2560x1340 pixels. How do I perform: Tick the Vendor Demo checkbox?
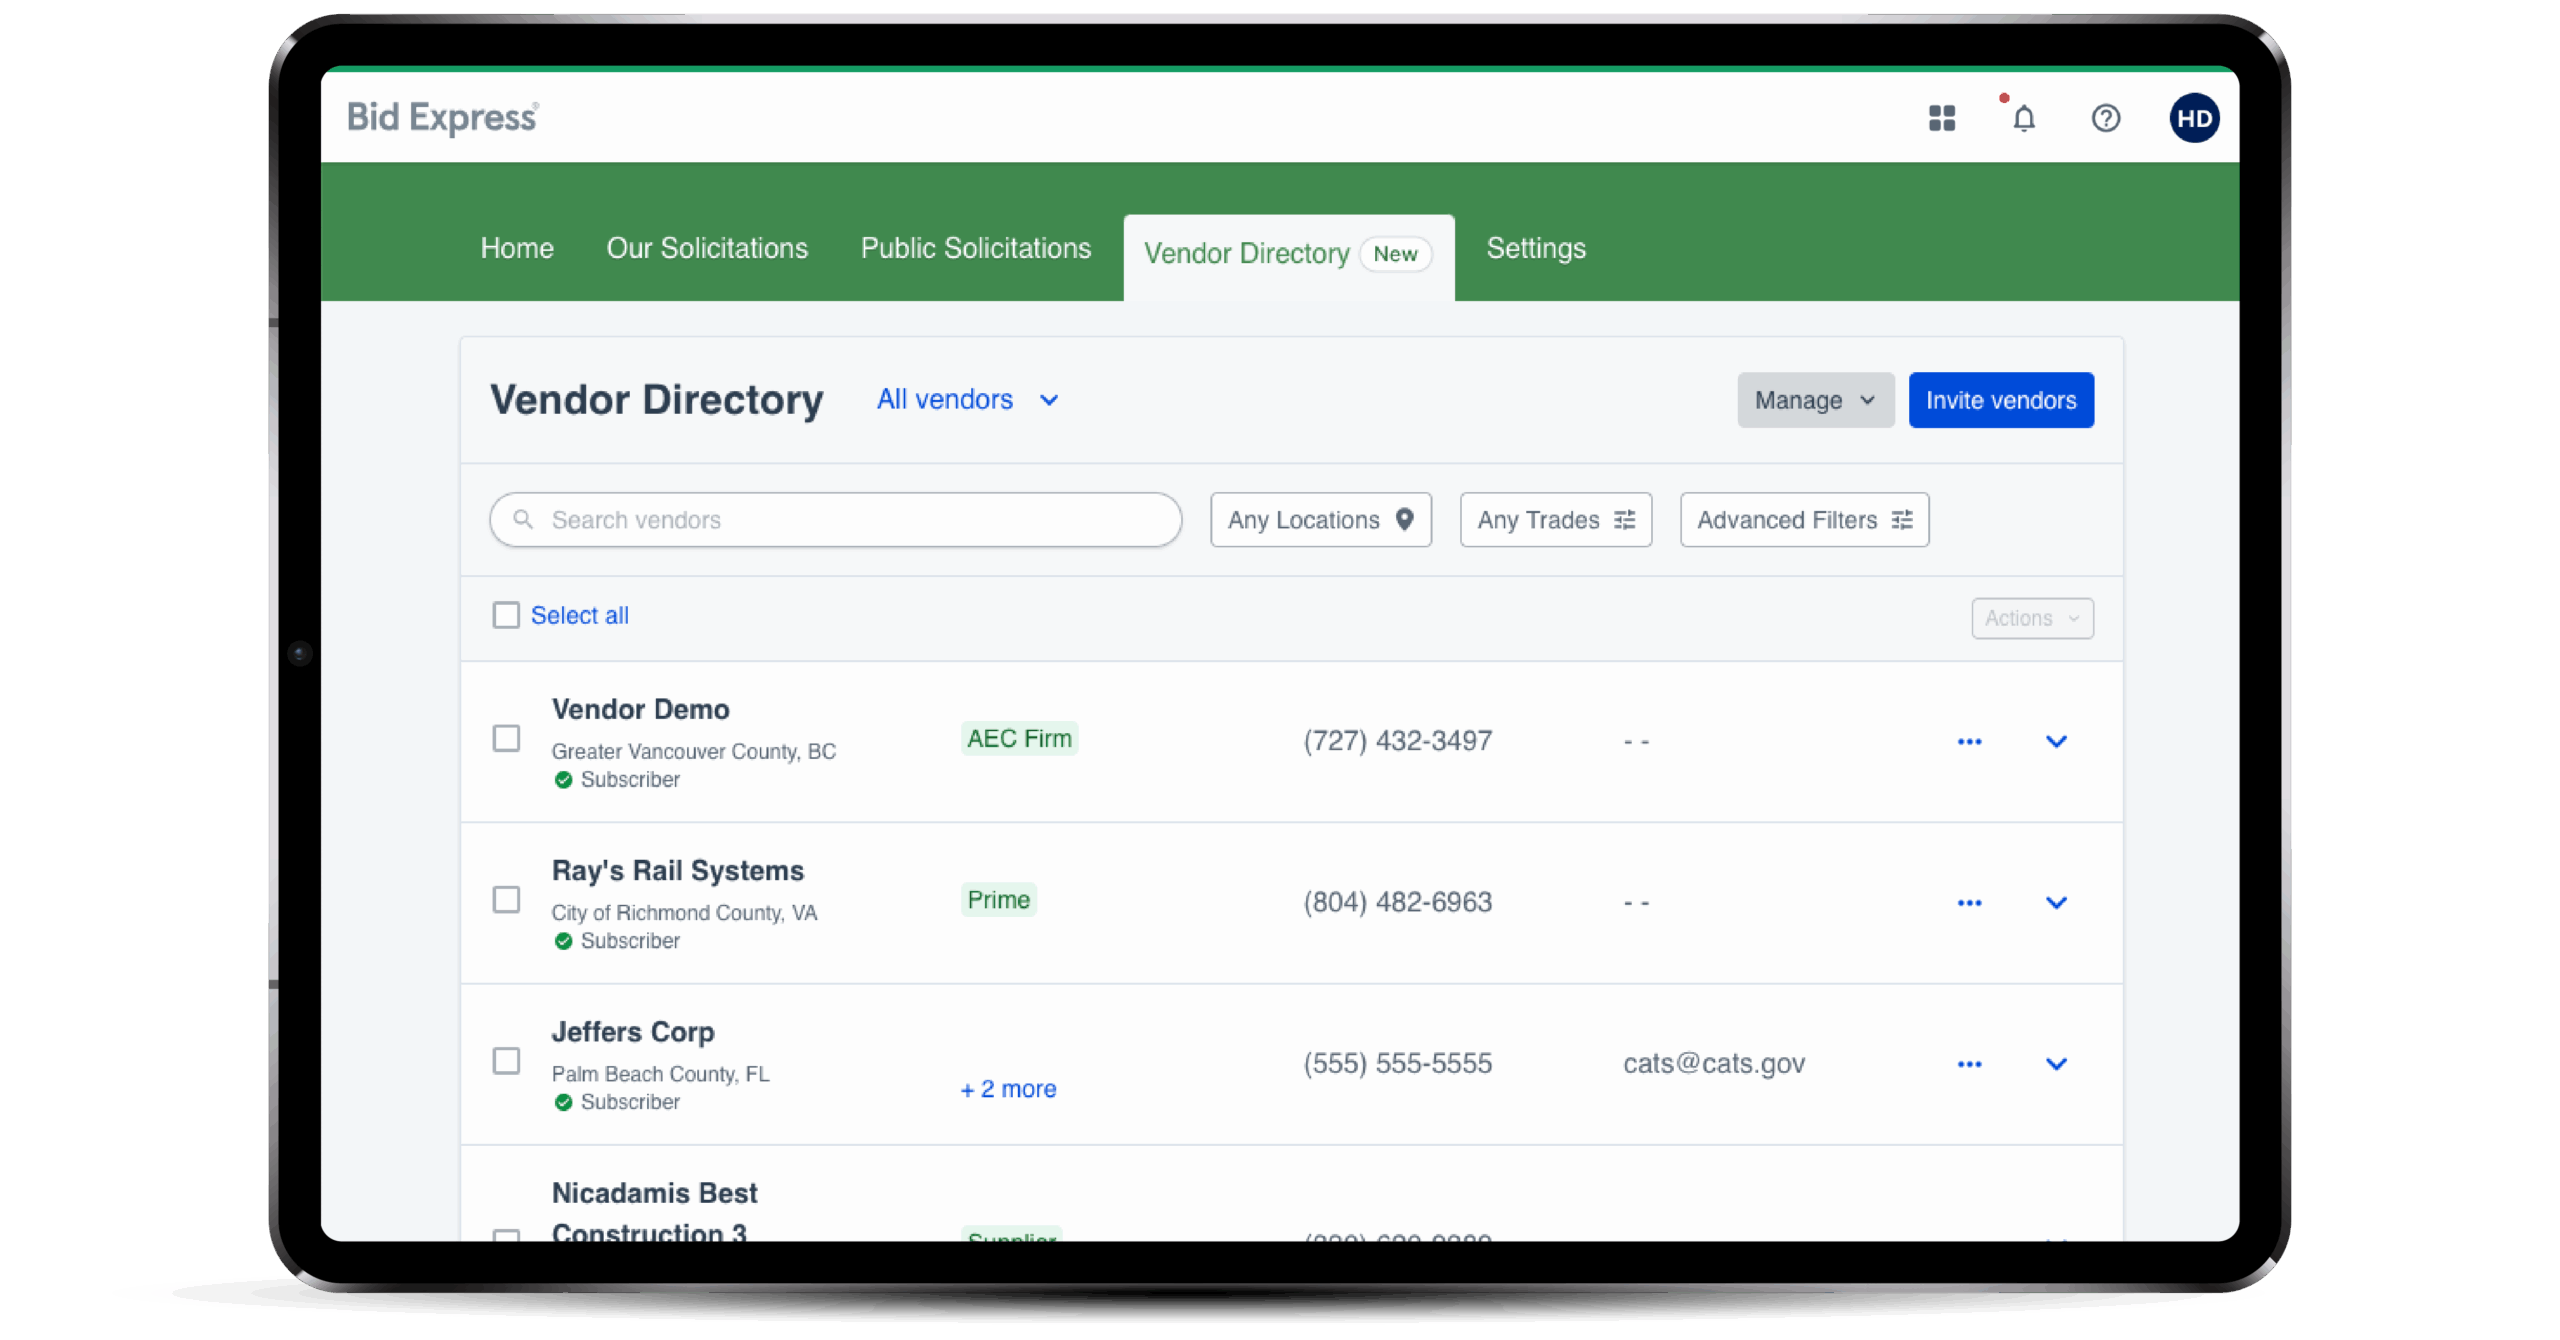pos(506,738)
